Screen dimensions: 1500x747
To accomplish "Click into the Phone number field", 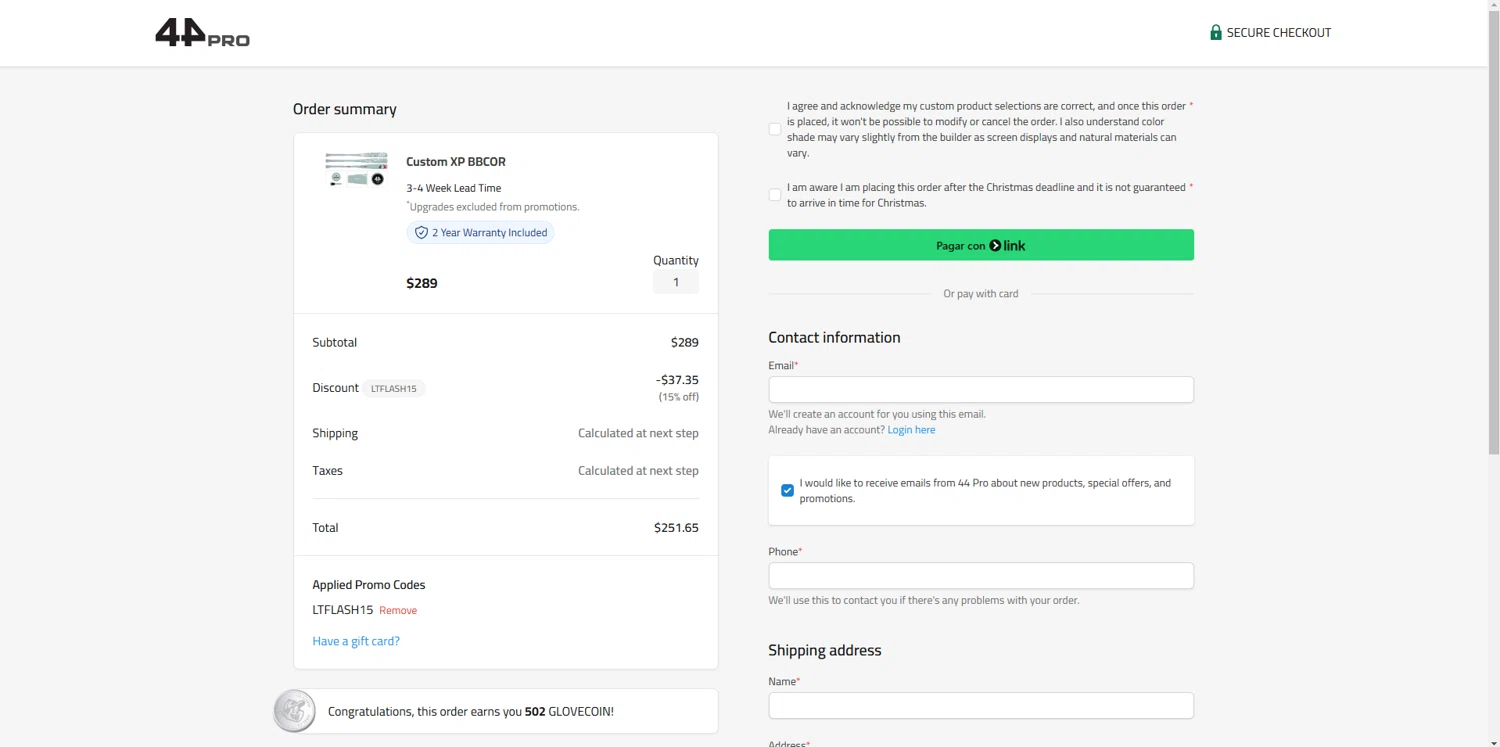I will click(x=980, y=576).
